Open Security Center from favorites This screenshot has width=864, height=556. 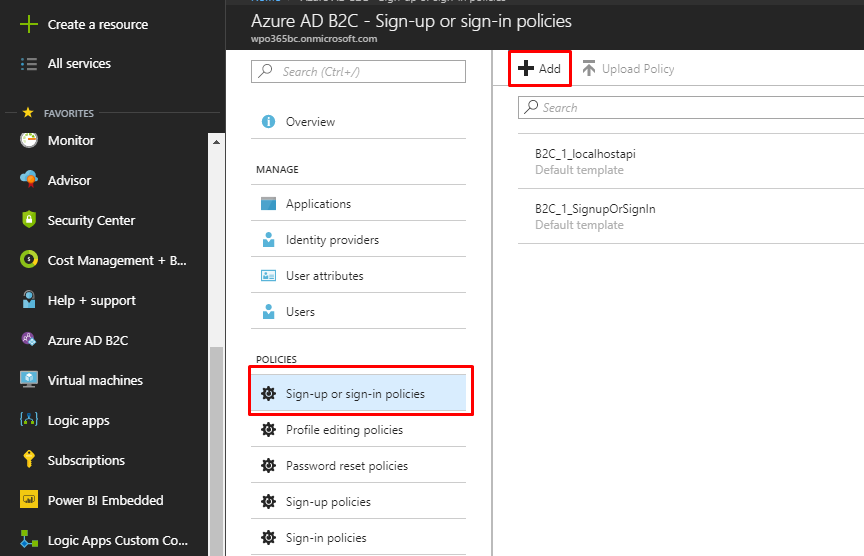pos(91,220)
